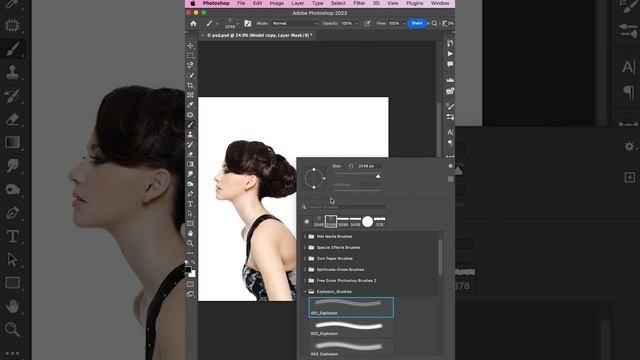This screenshot has height=360, width=640.
Task: Select the enlarged Type tool in background toolbar
Action: coord(13,236)
